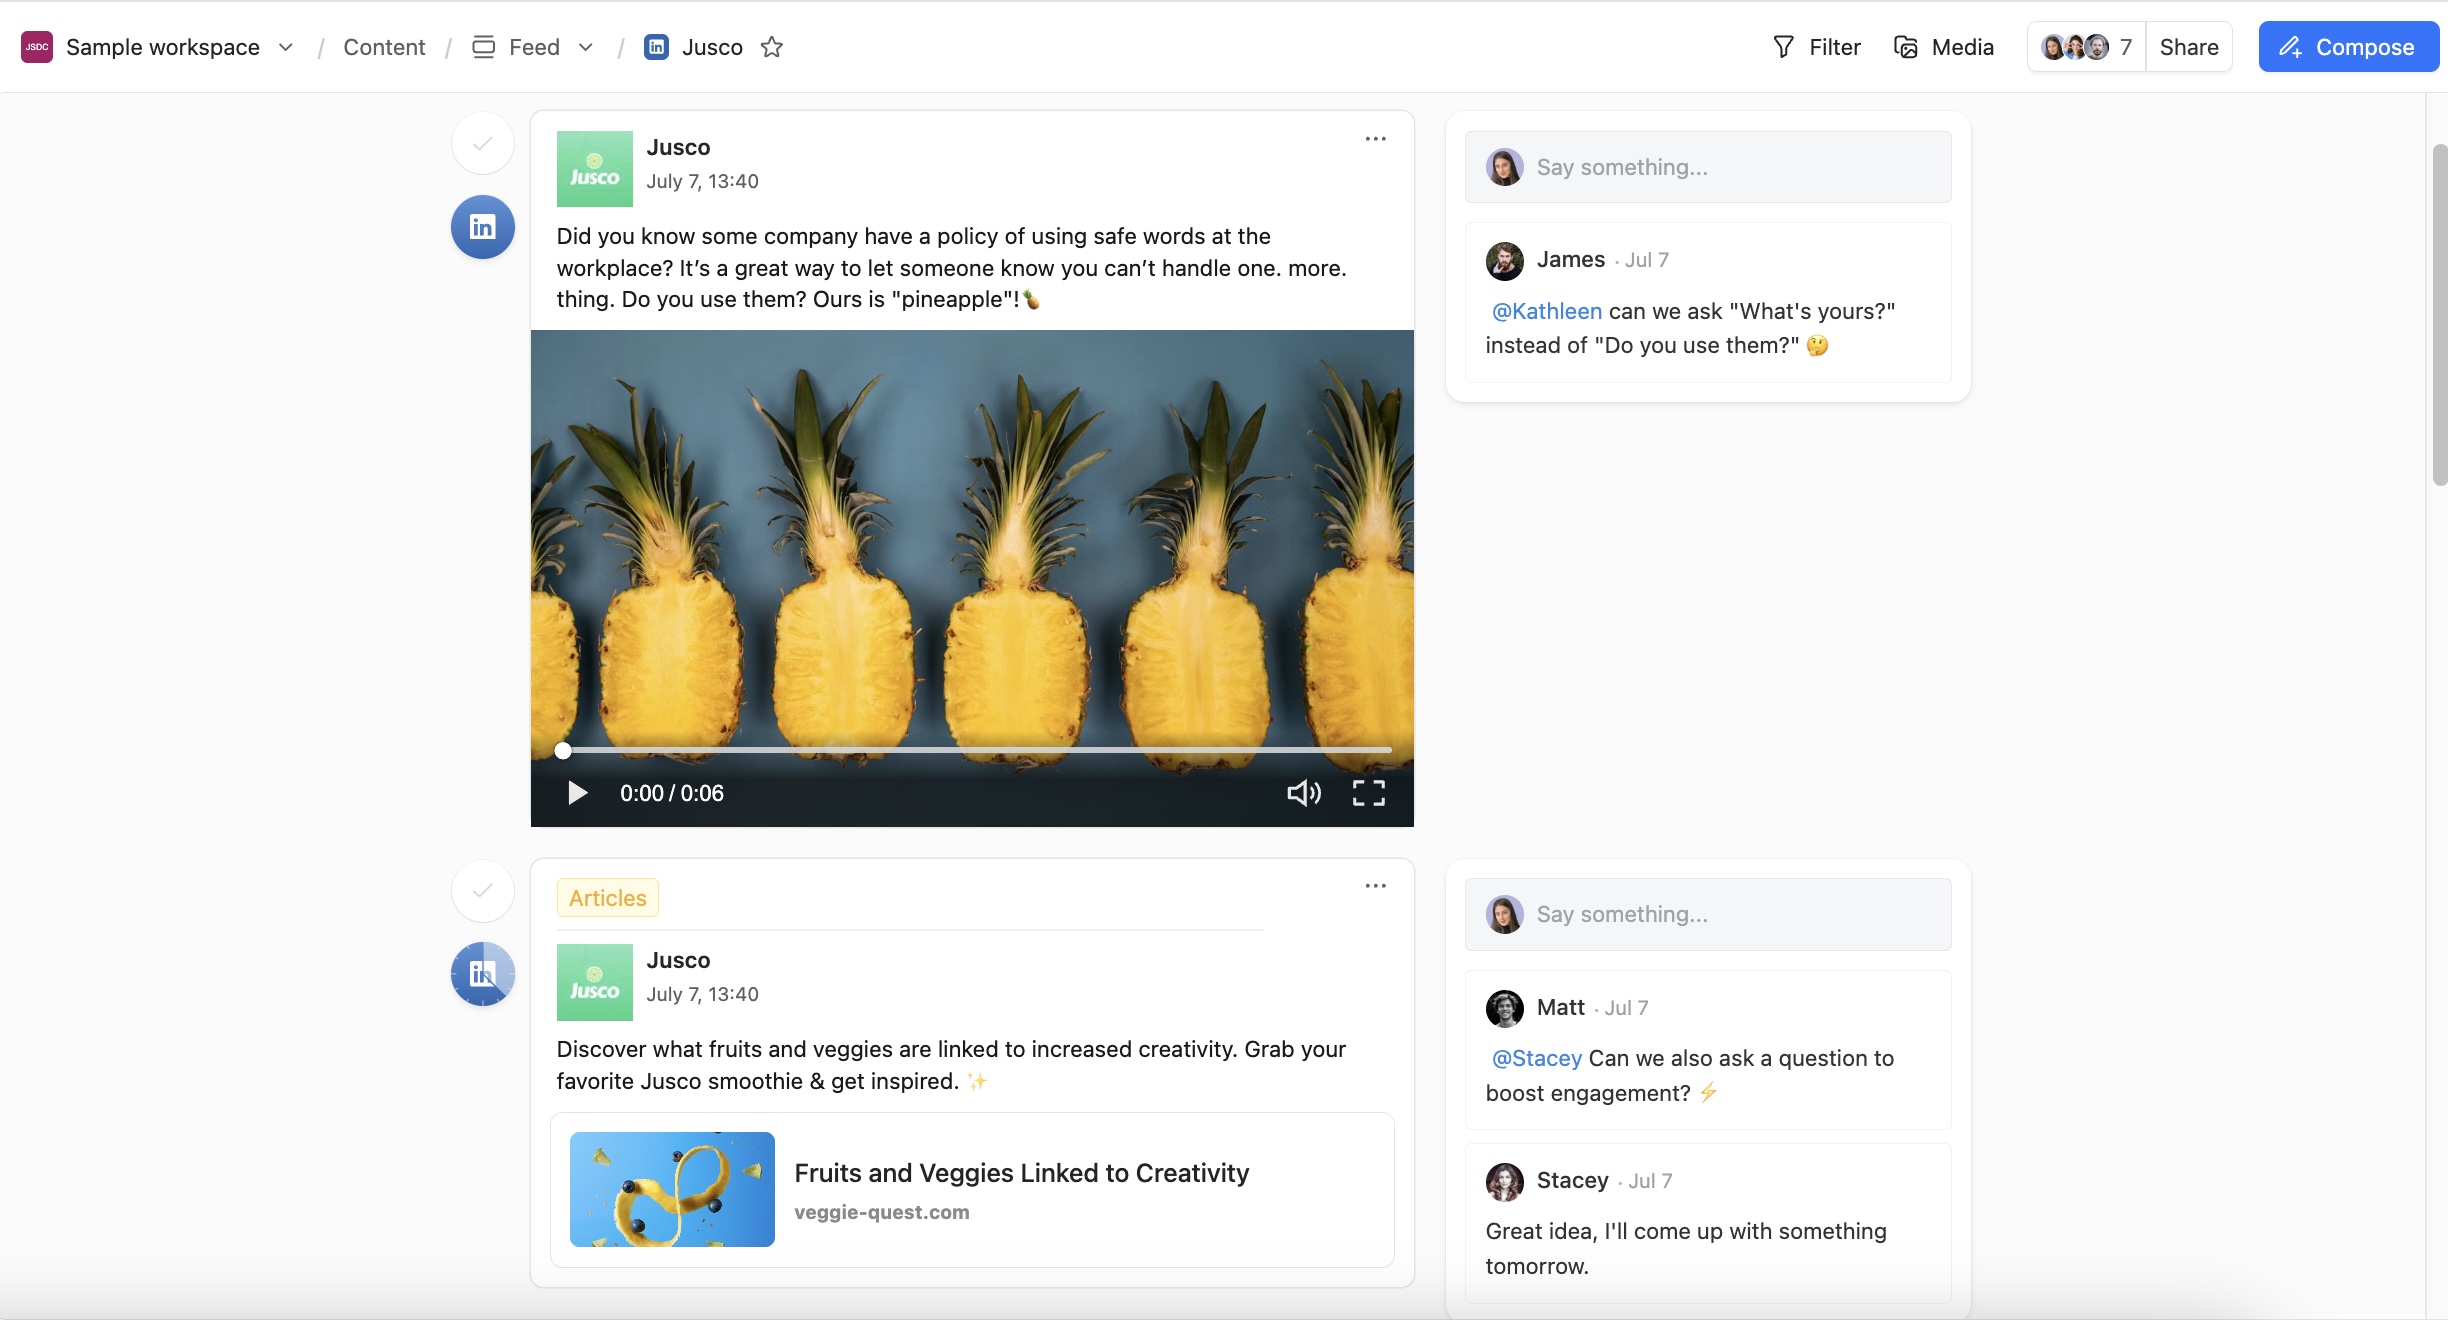The image size is (2448, 1320).
Task: Open the Filter options
Action: [x=1816, y=47]
